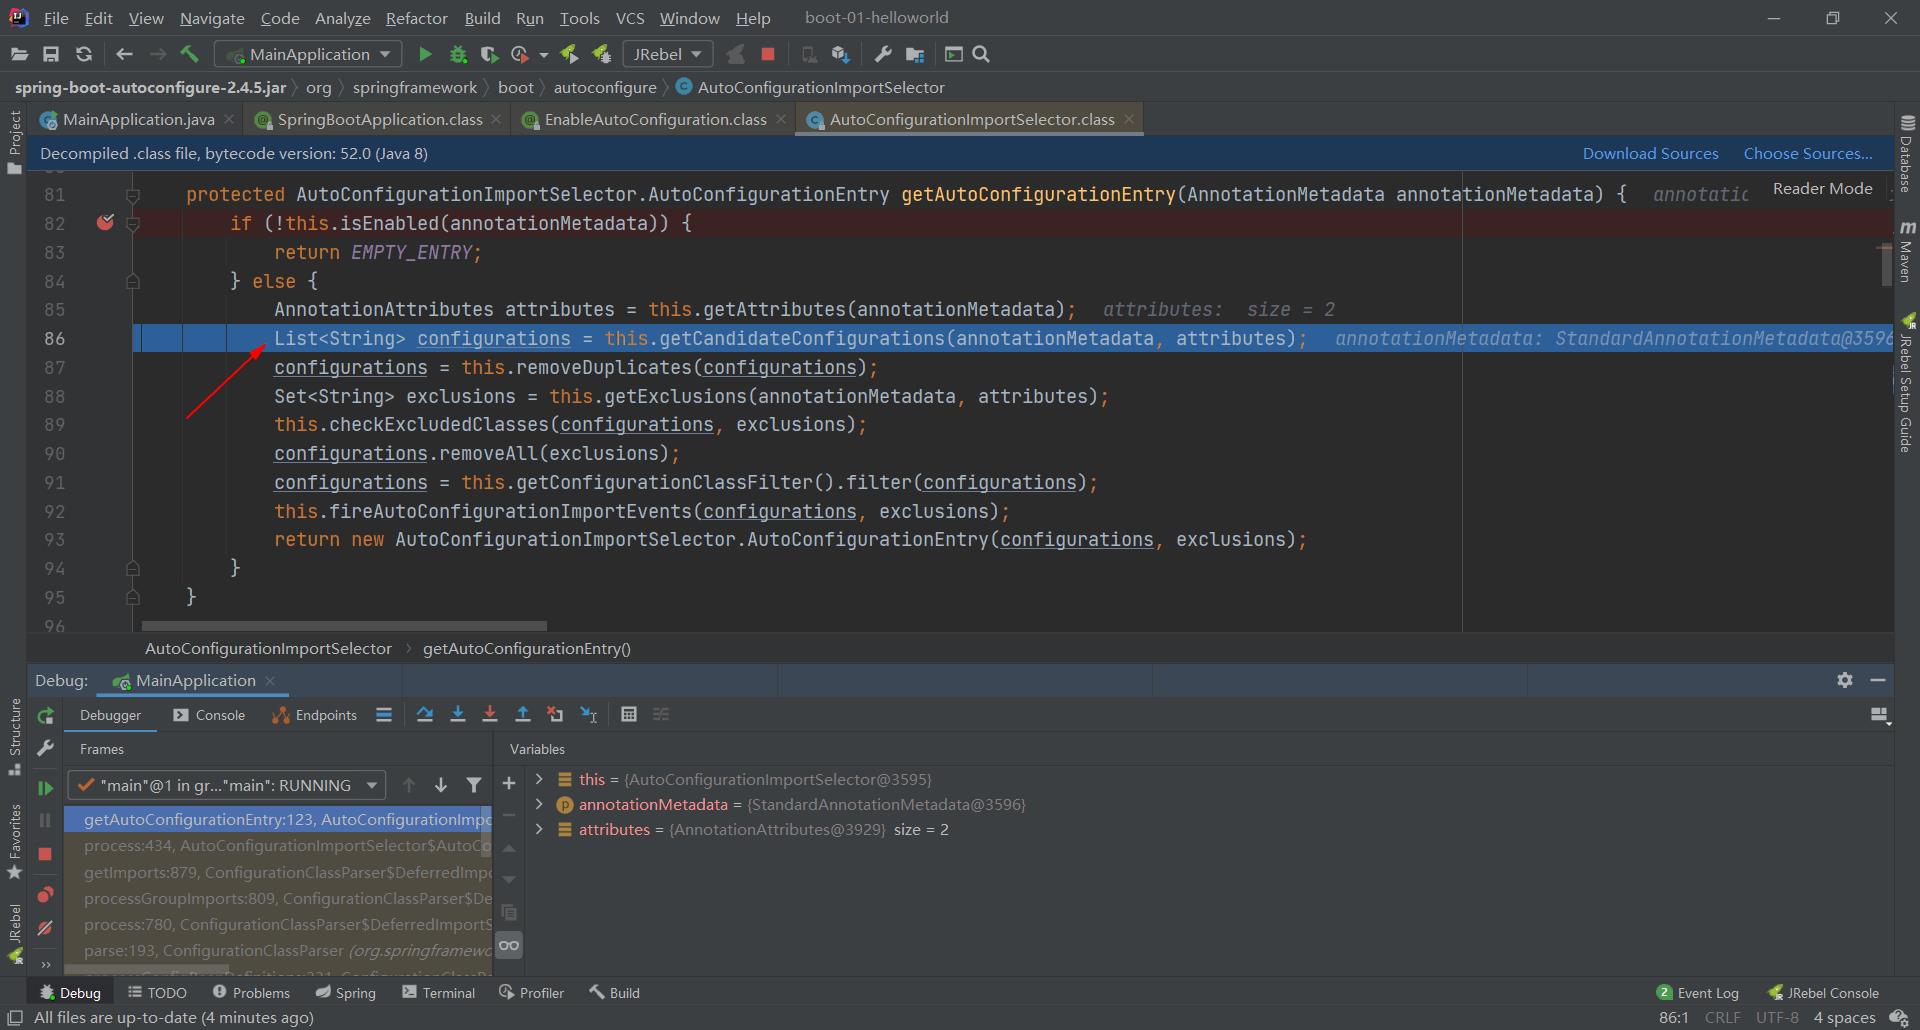Open Problems tool window button
The width and height of the screenshot is (1920, 1030).
pyautogui.click(x=251, y=992)
